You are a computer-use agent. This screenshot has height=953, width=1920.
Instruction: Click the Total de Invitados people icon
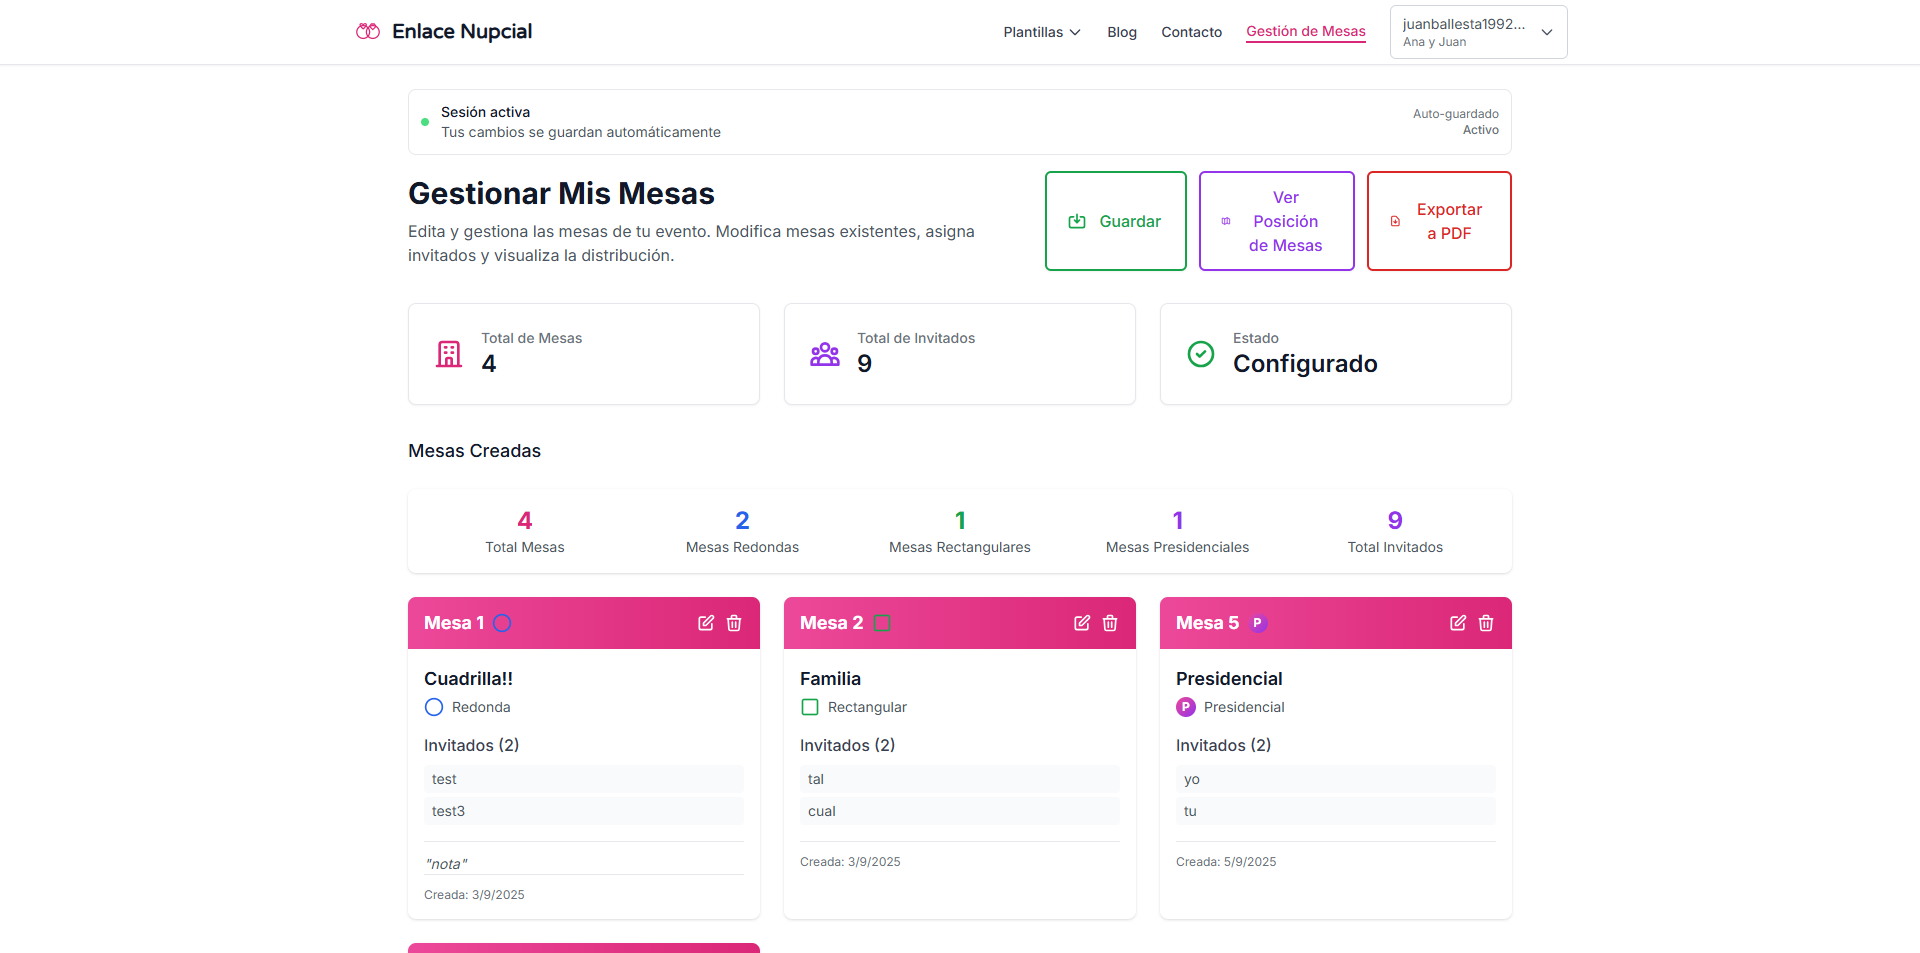click(825, 354)
